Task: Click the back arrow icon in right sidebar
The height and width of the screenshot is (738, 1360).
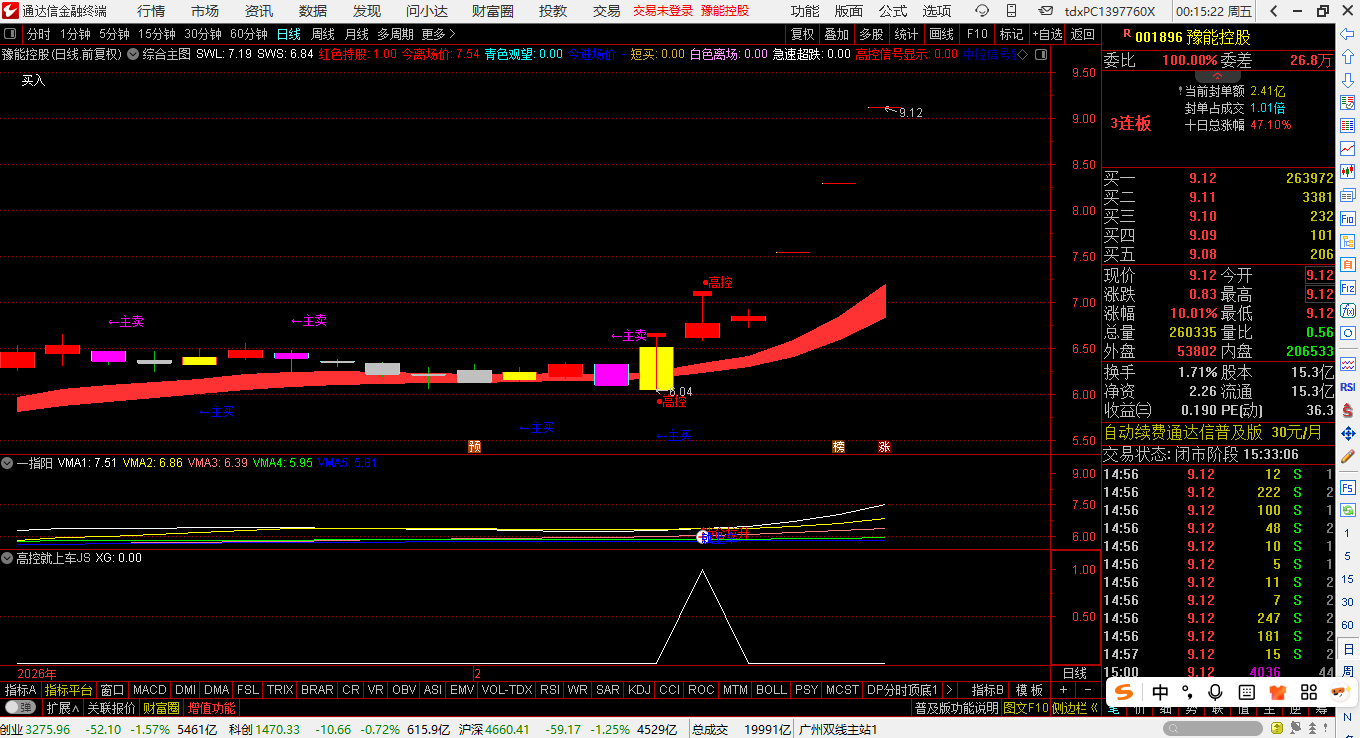Action: [1347, 34]
